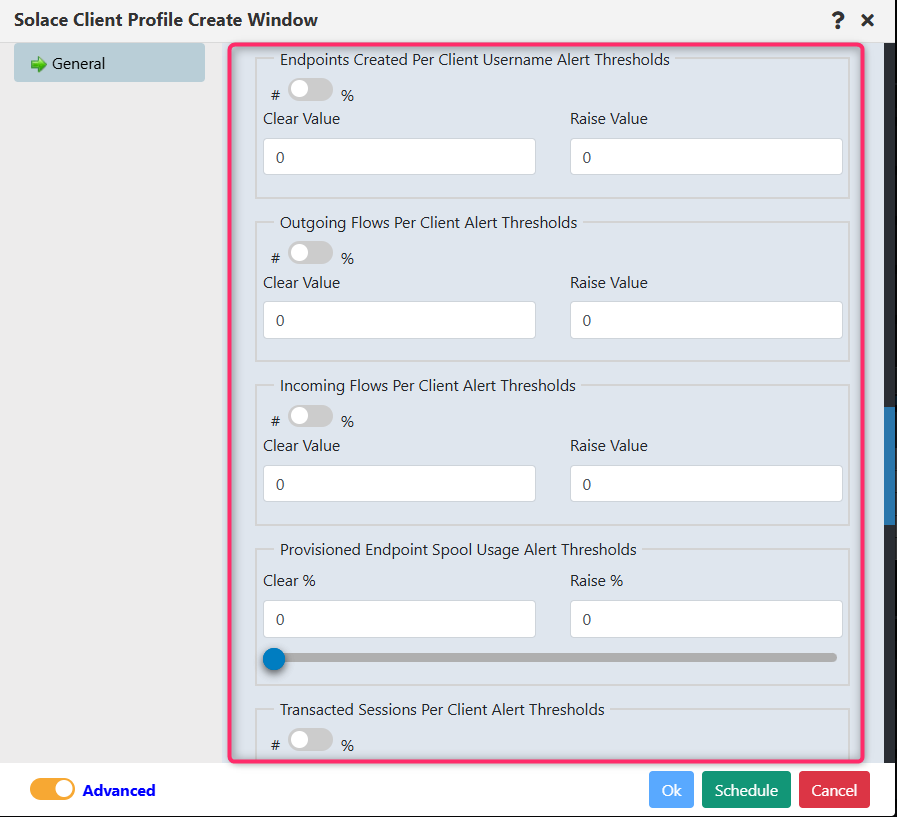Click 'Incoming Flows Per Client Alert Thresholds' heading
This screenshot has width=897, height=817.
pos(427,386)
